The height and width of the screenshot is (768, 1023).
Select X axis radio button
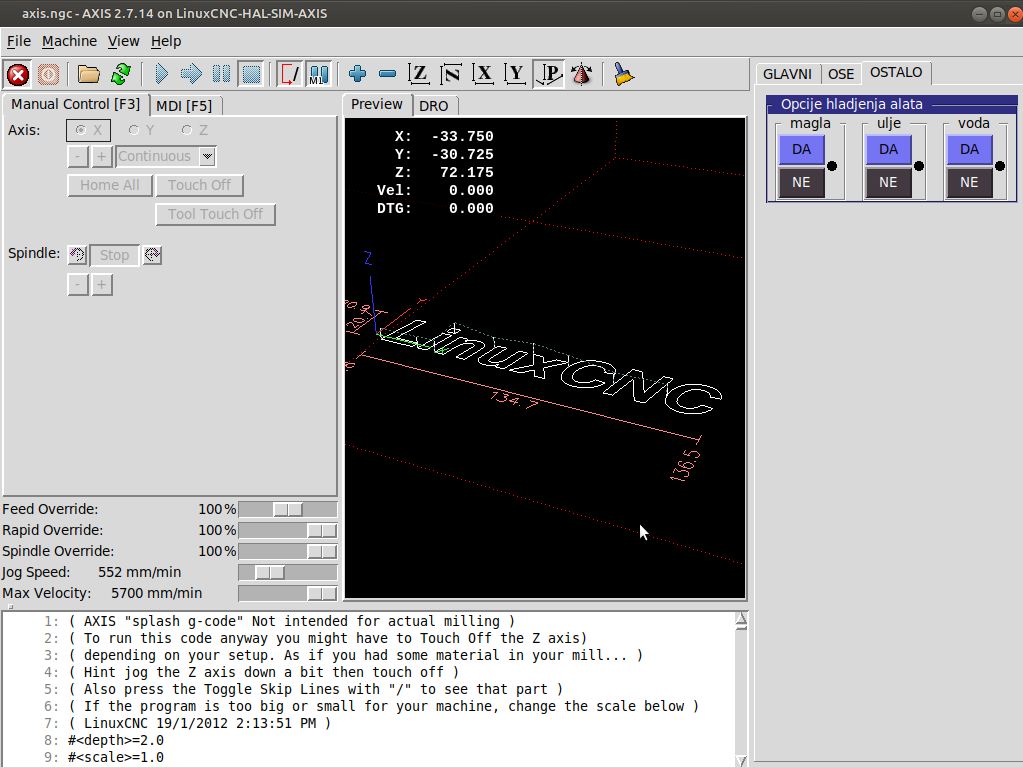pos(88,131)
